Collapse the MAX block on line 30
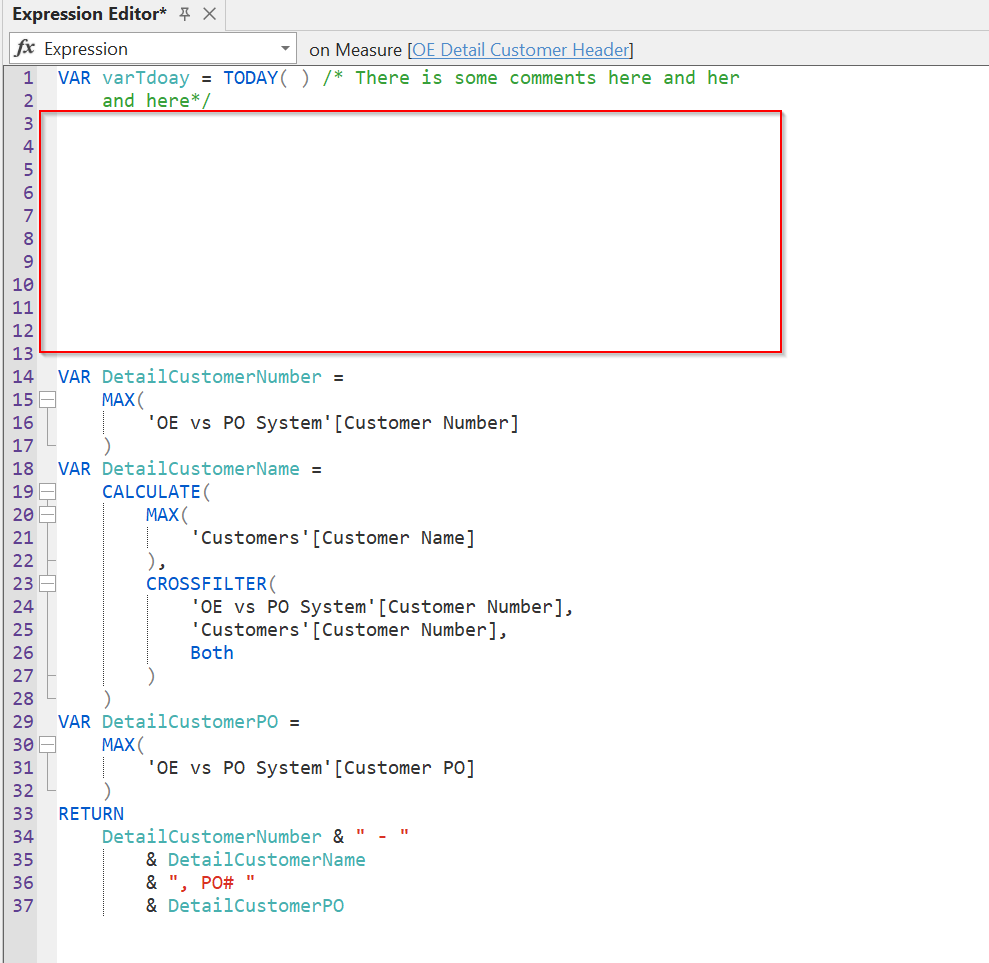The height and width of the screenshot is (963, 989). point(47,744)
